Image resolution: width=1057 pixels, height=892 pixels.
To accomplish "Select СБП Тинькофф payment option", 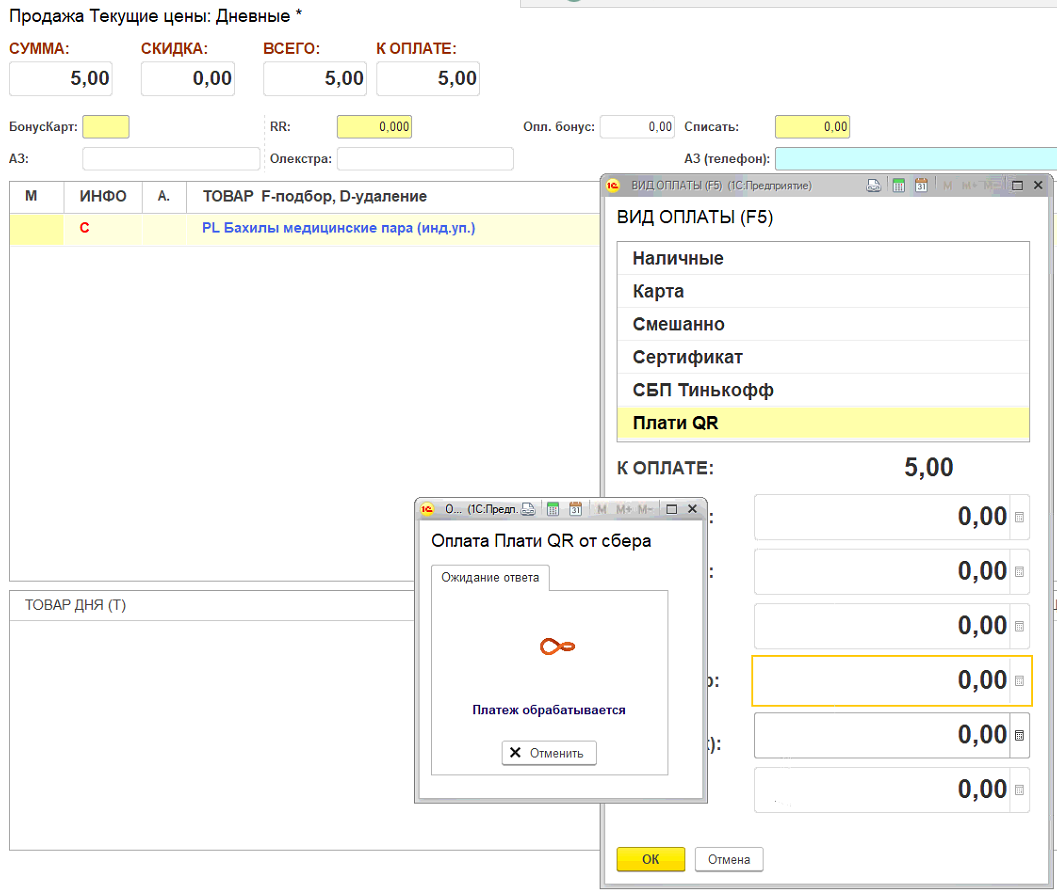I will 702,390.
